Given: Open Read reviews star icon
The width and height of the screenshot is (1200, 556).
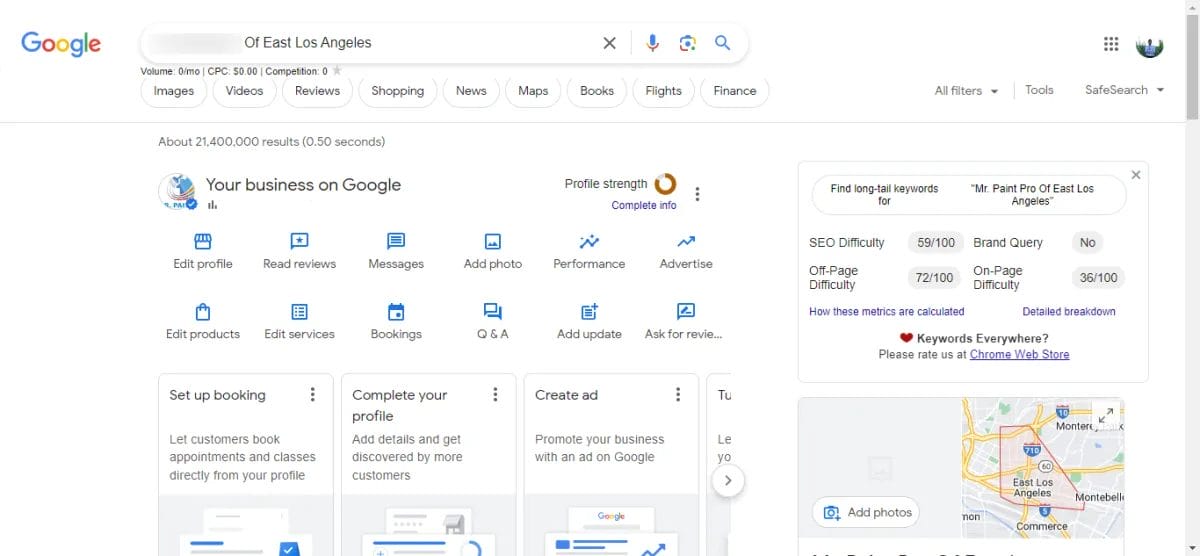Looking at the screenshot, I should pos(299,241).
